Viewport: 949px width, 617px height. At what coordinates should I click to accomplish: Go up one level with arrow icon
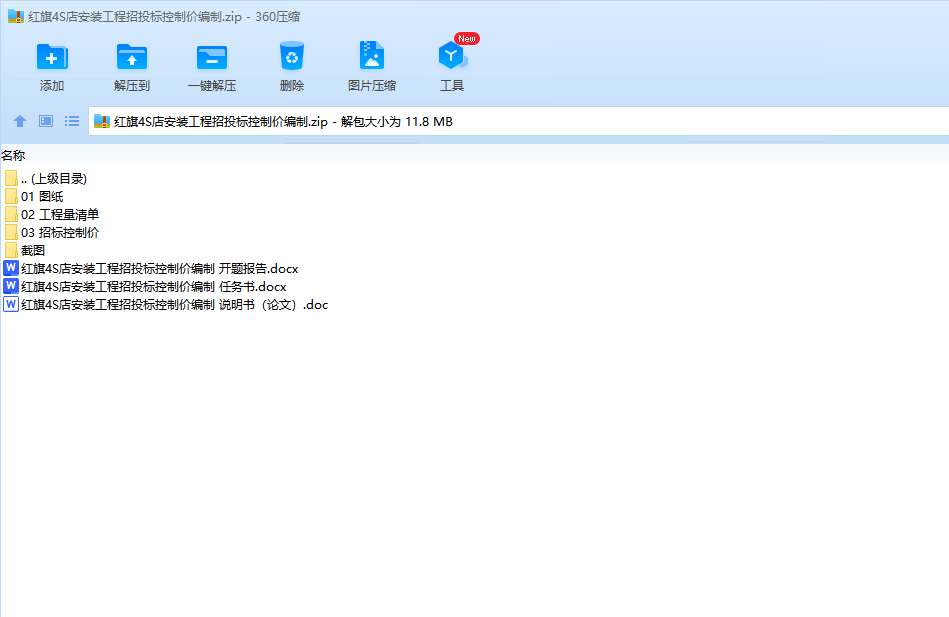pyautogui.click(x=19, y=121)
